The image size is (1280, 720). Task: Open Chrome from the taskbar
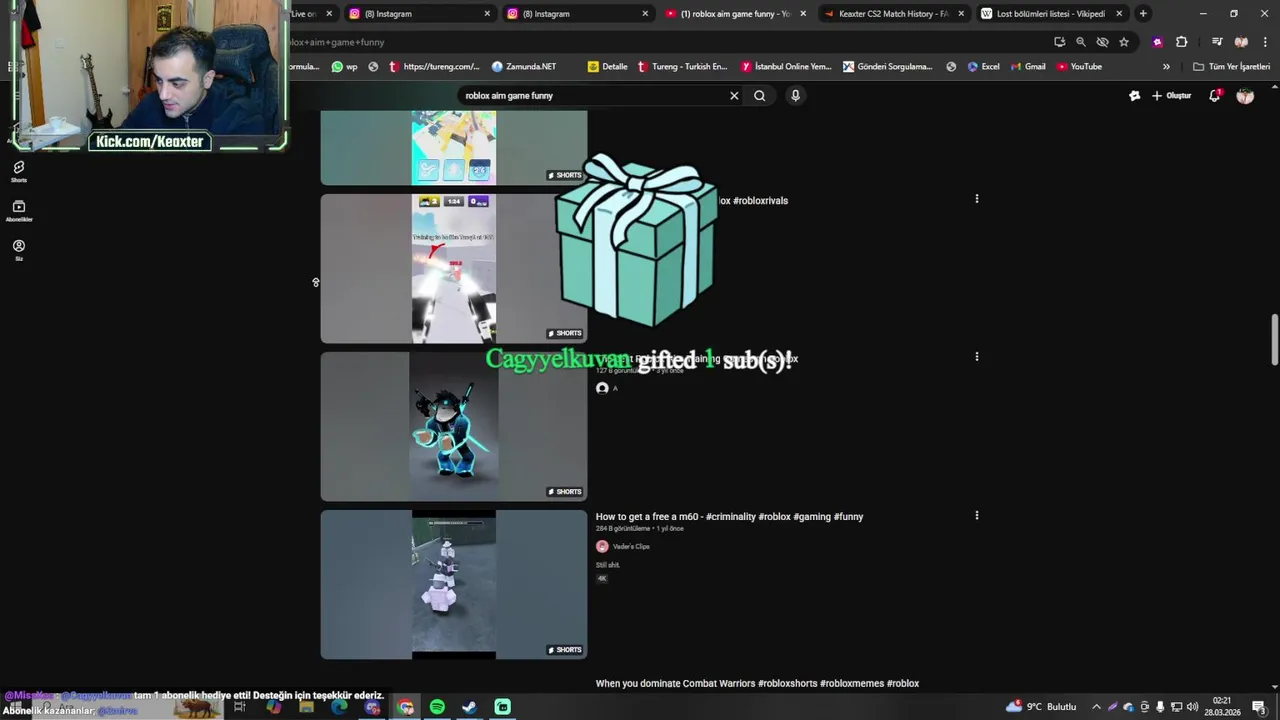coord(405,707)
